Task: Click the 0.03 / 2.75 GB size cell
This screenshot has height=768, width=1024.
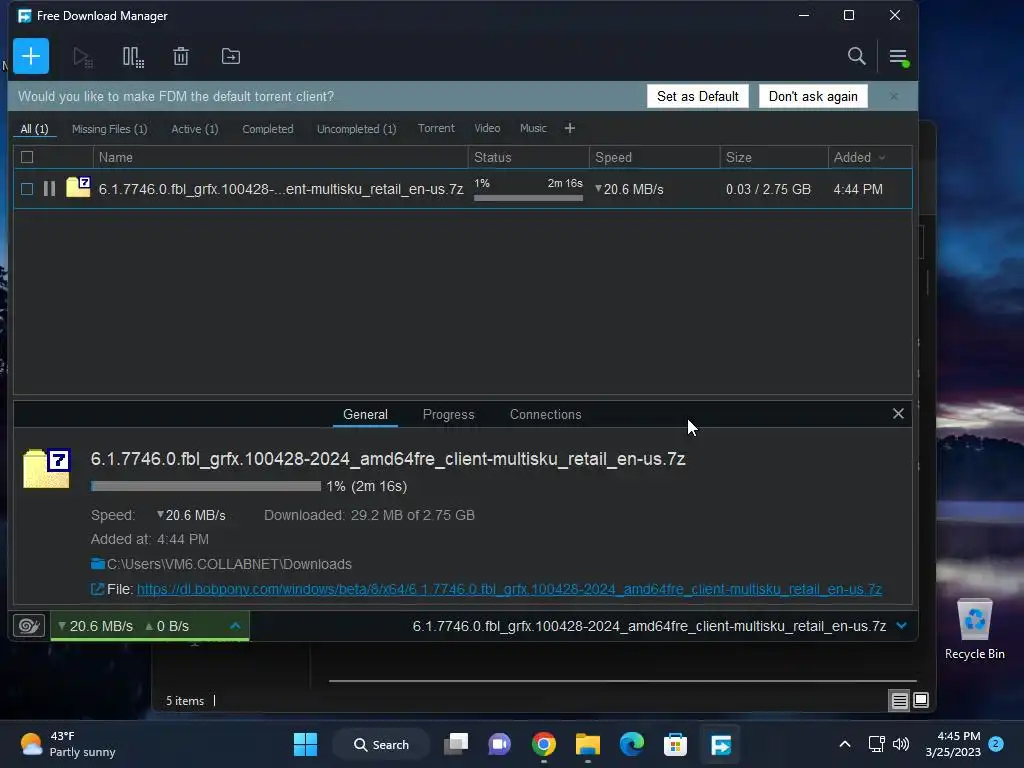Action: [x=768, y=189]
